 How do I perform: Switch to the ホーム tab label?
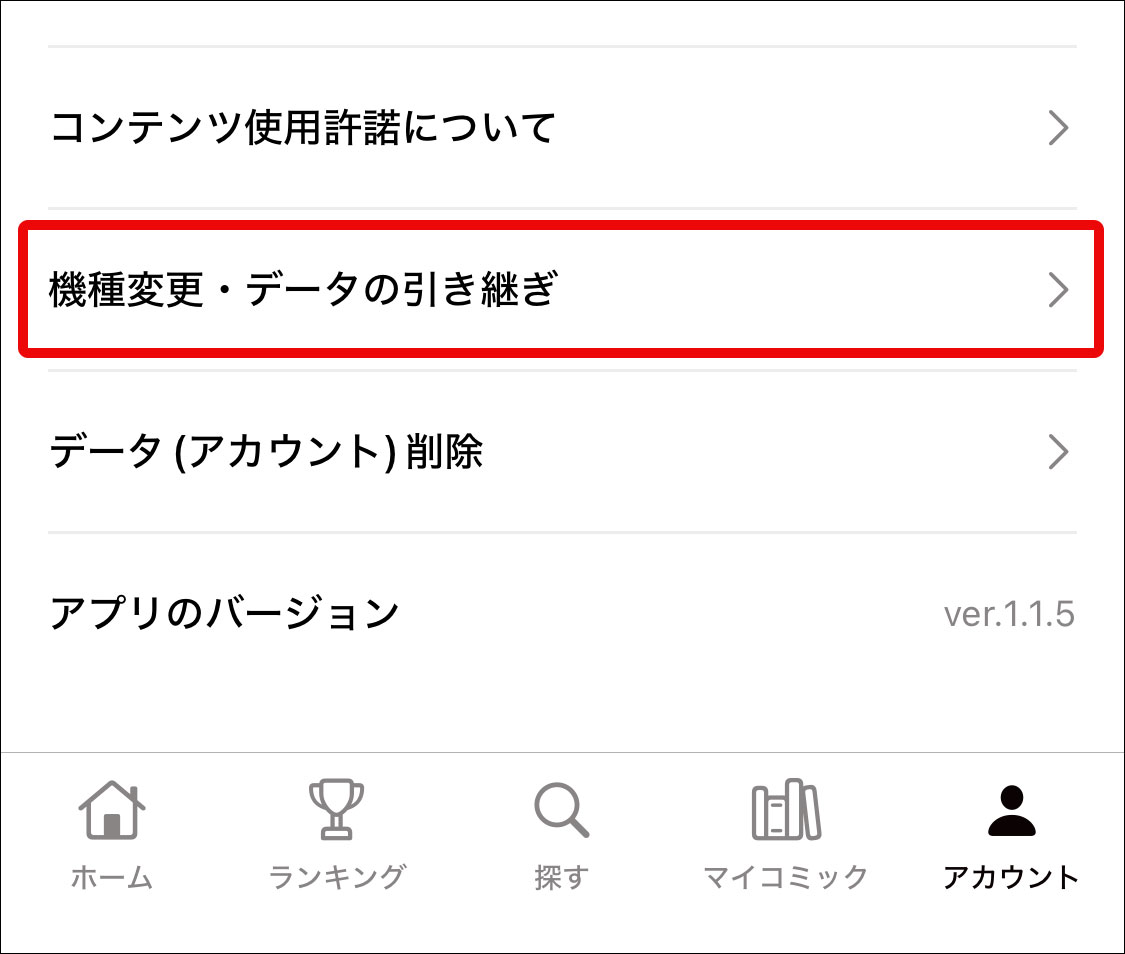pos(112,877)
